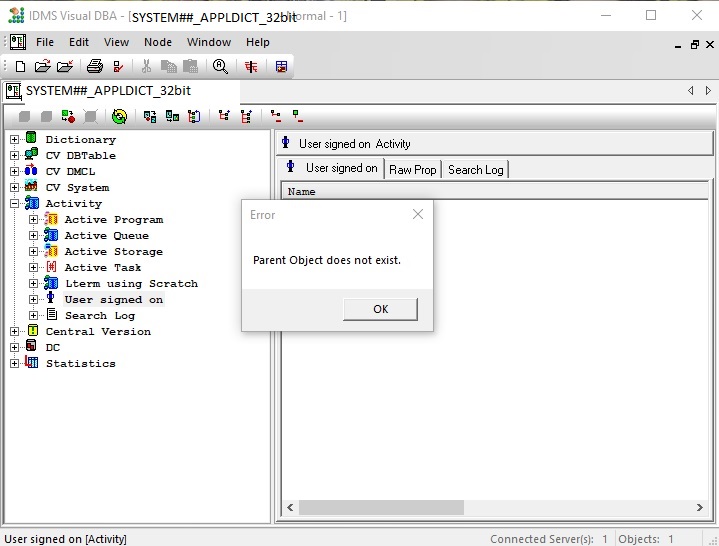
Task: Select Lterm using Scratch tree item
Action: click(x=131, y=283)
